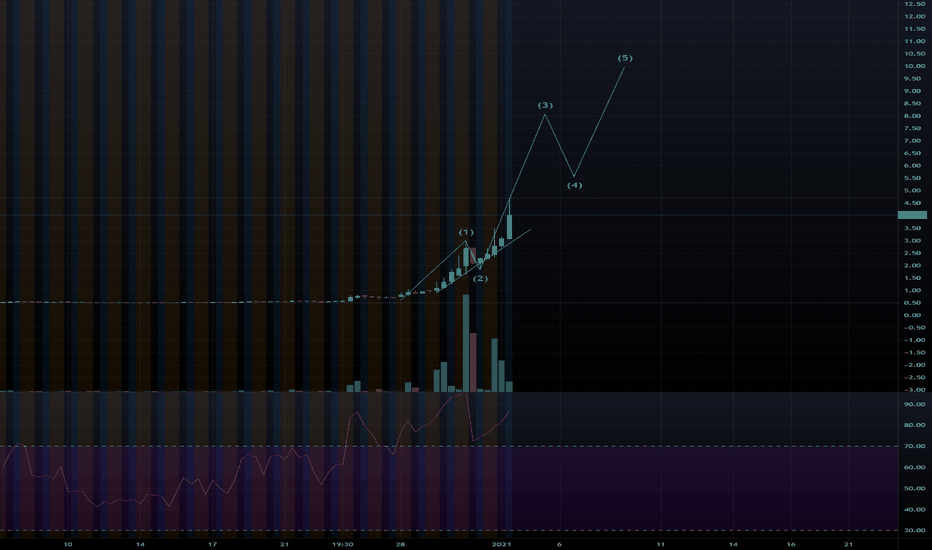Click the 90.00 RSI axis label

pos(915,404)
